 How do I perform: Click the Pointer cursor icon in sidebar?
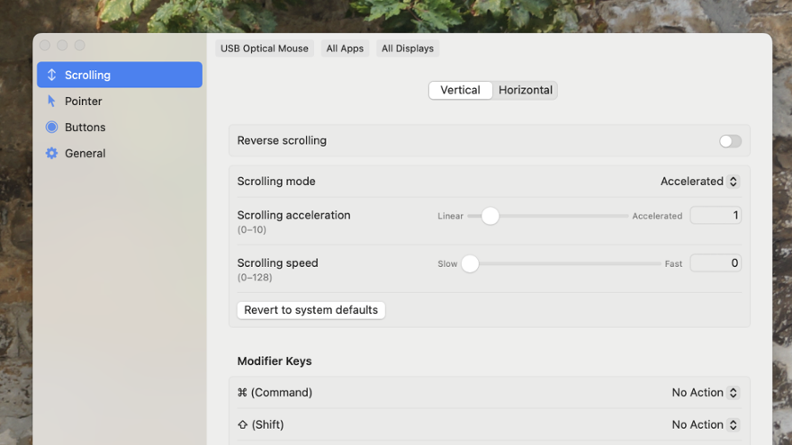[x=52, y=101]
